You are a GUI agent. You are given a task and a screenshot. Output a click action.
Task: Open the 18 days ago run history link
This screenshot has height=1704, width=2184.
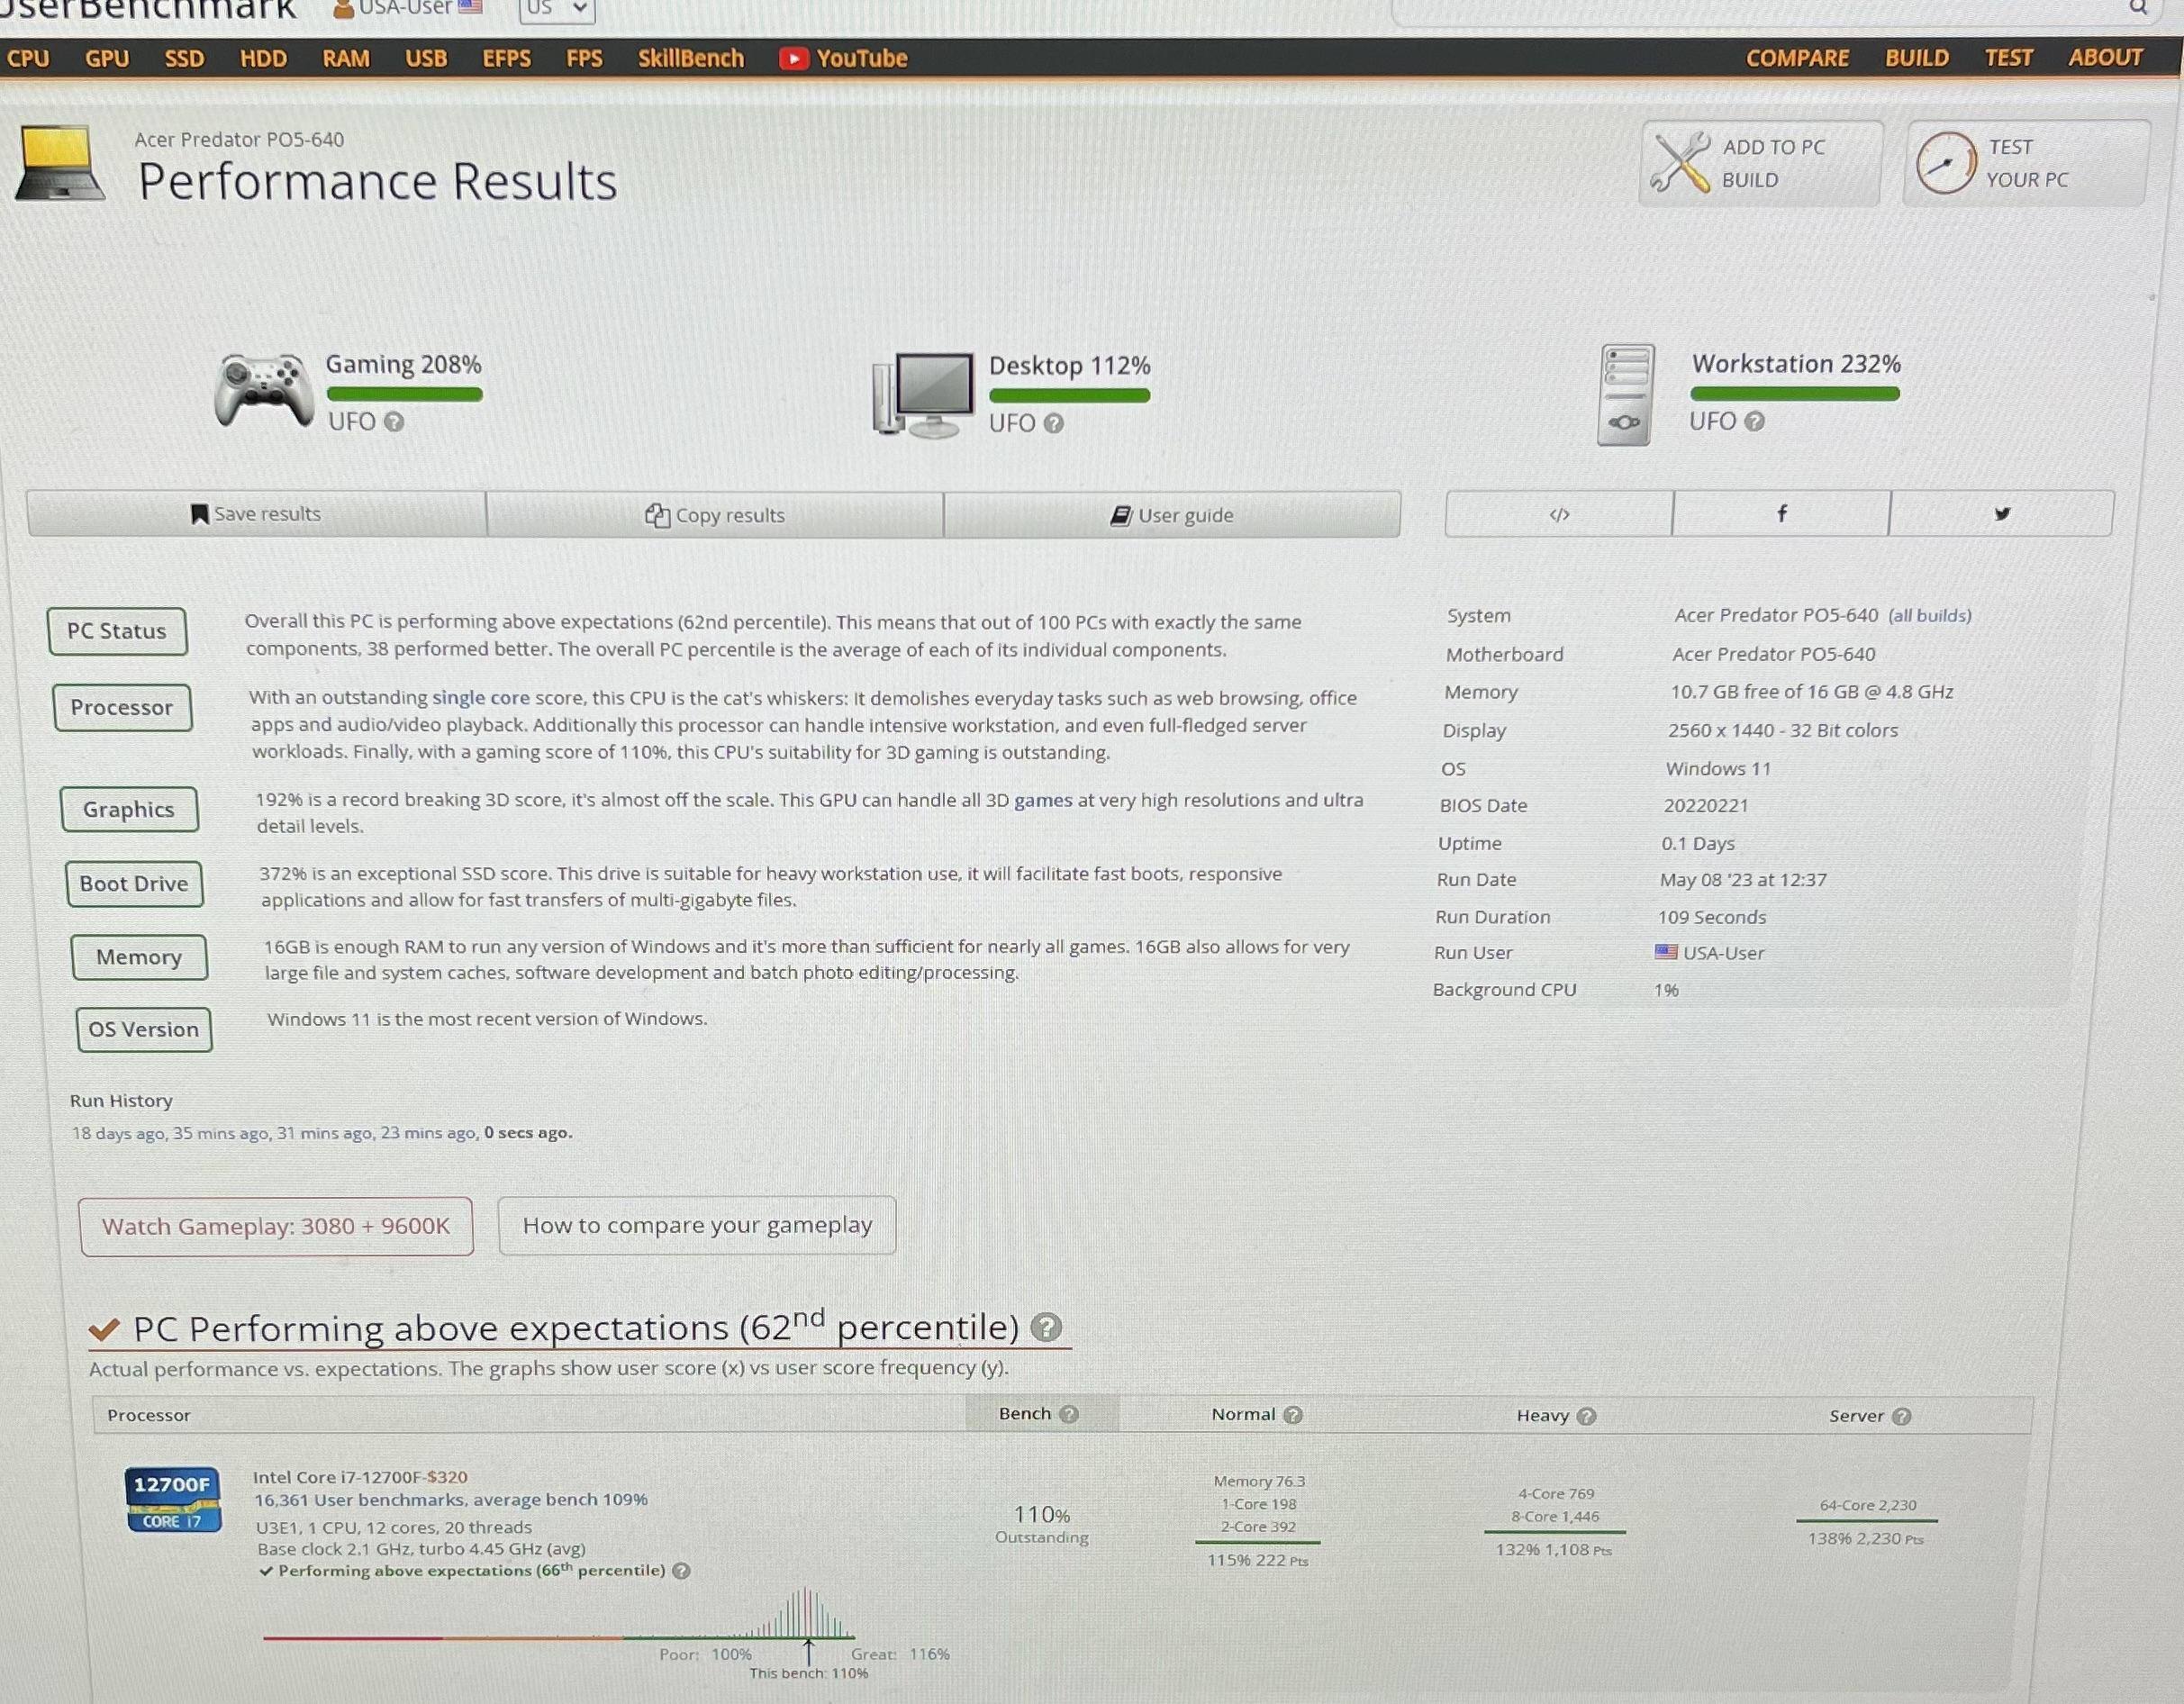(x=117, y=1133)
